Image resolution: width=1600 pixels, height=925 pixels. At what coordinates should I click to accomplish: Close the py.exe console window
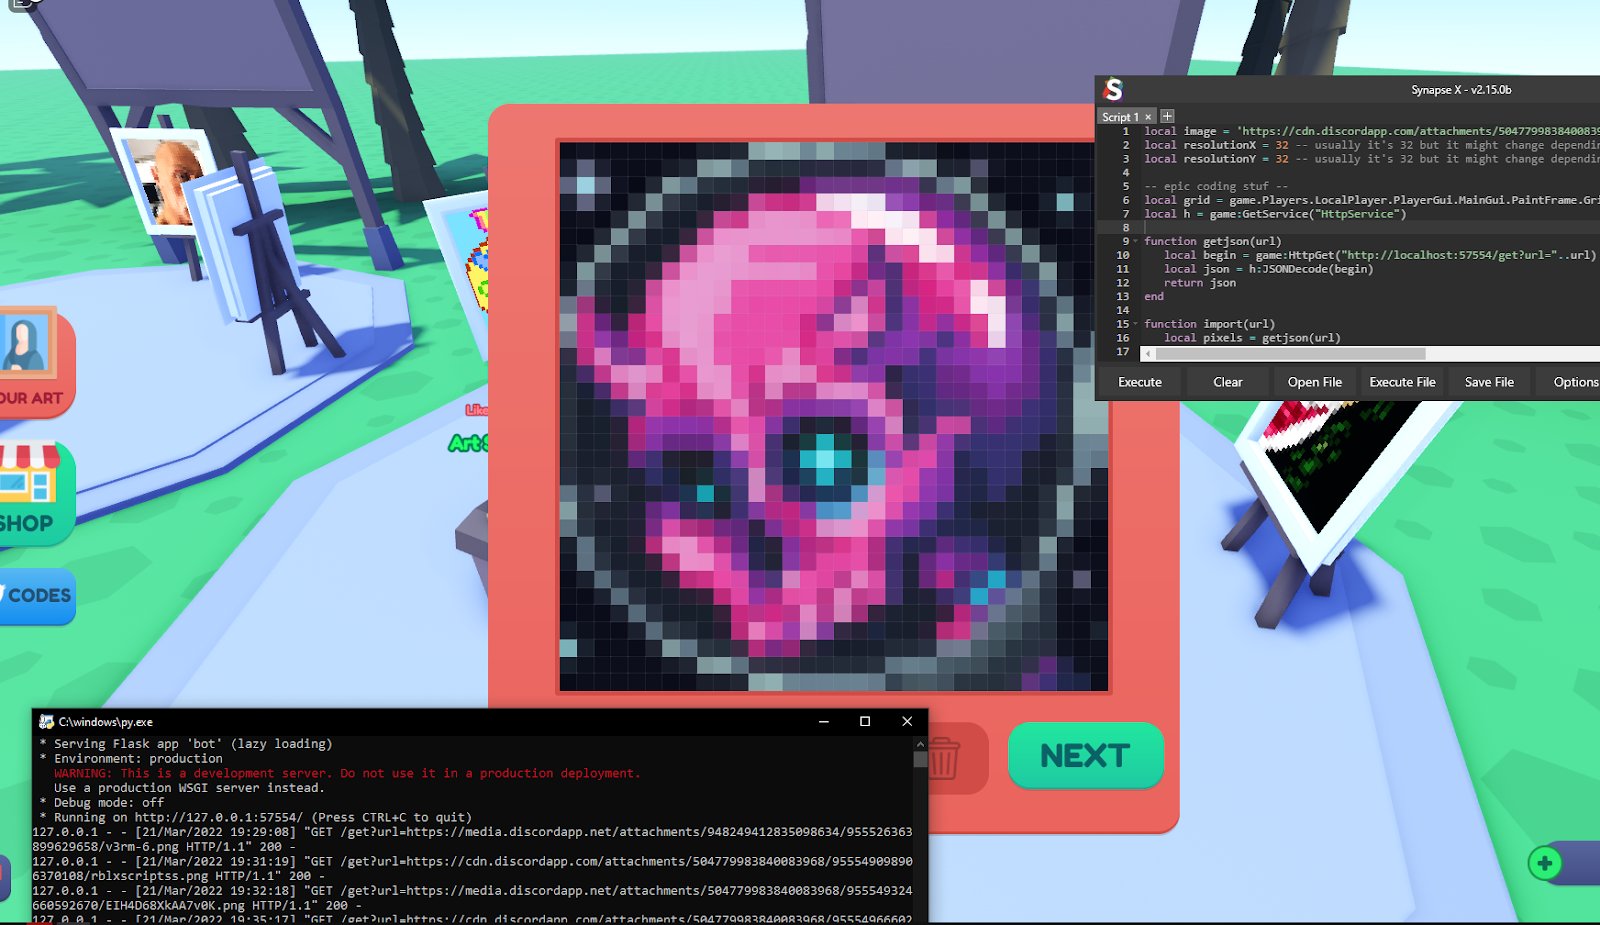907,721
